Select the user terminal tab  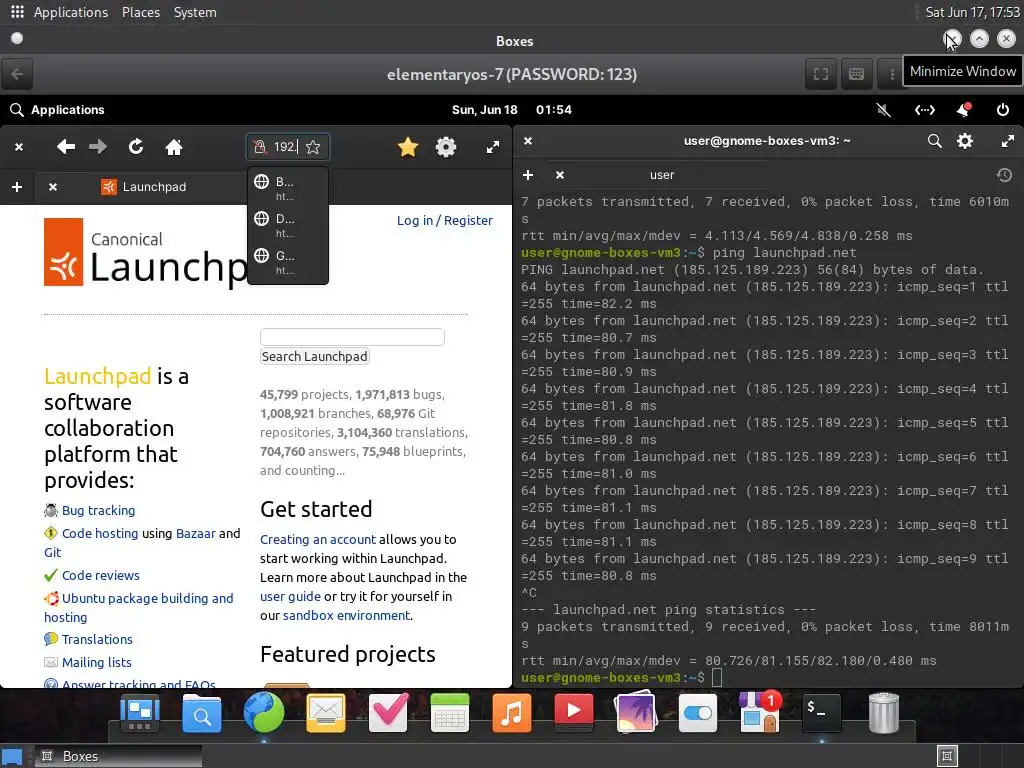[662, 175]
